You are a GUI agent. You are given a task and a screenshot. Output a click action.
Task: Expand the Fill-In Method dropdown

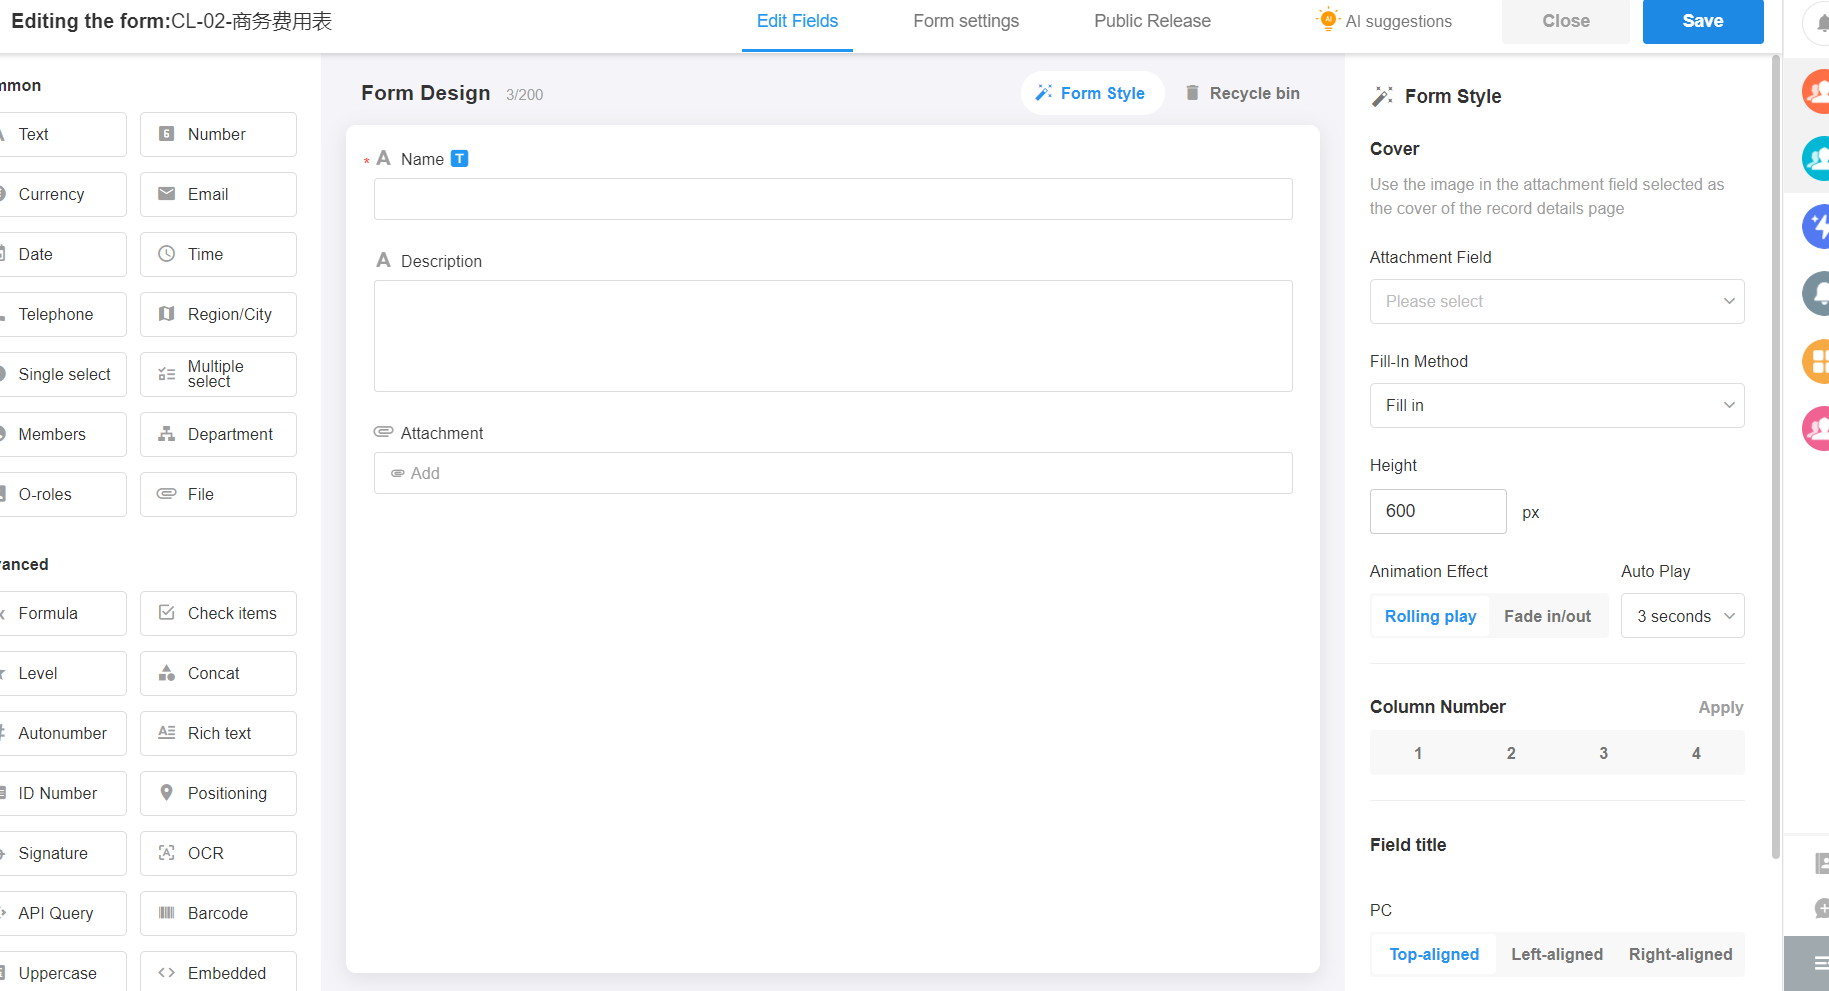[1556, 405]
